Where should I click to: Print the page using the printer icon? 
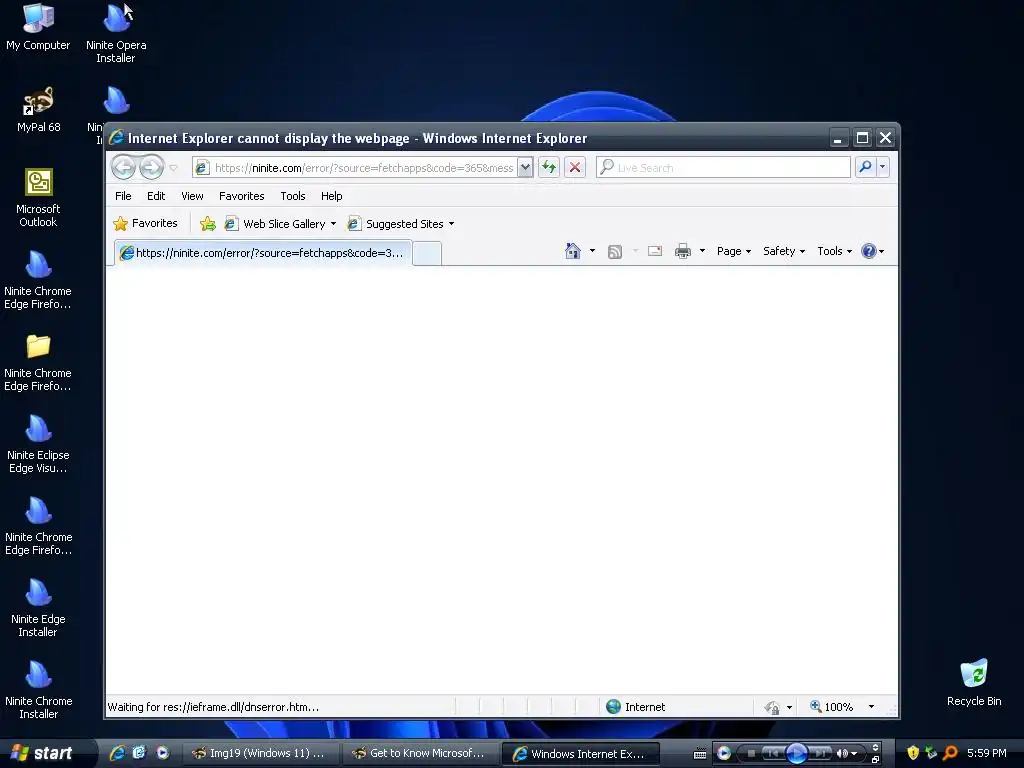[x=683, y=251]
